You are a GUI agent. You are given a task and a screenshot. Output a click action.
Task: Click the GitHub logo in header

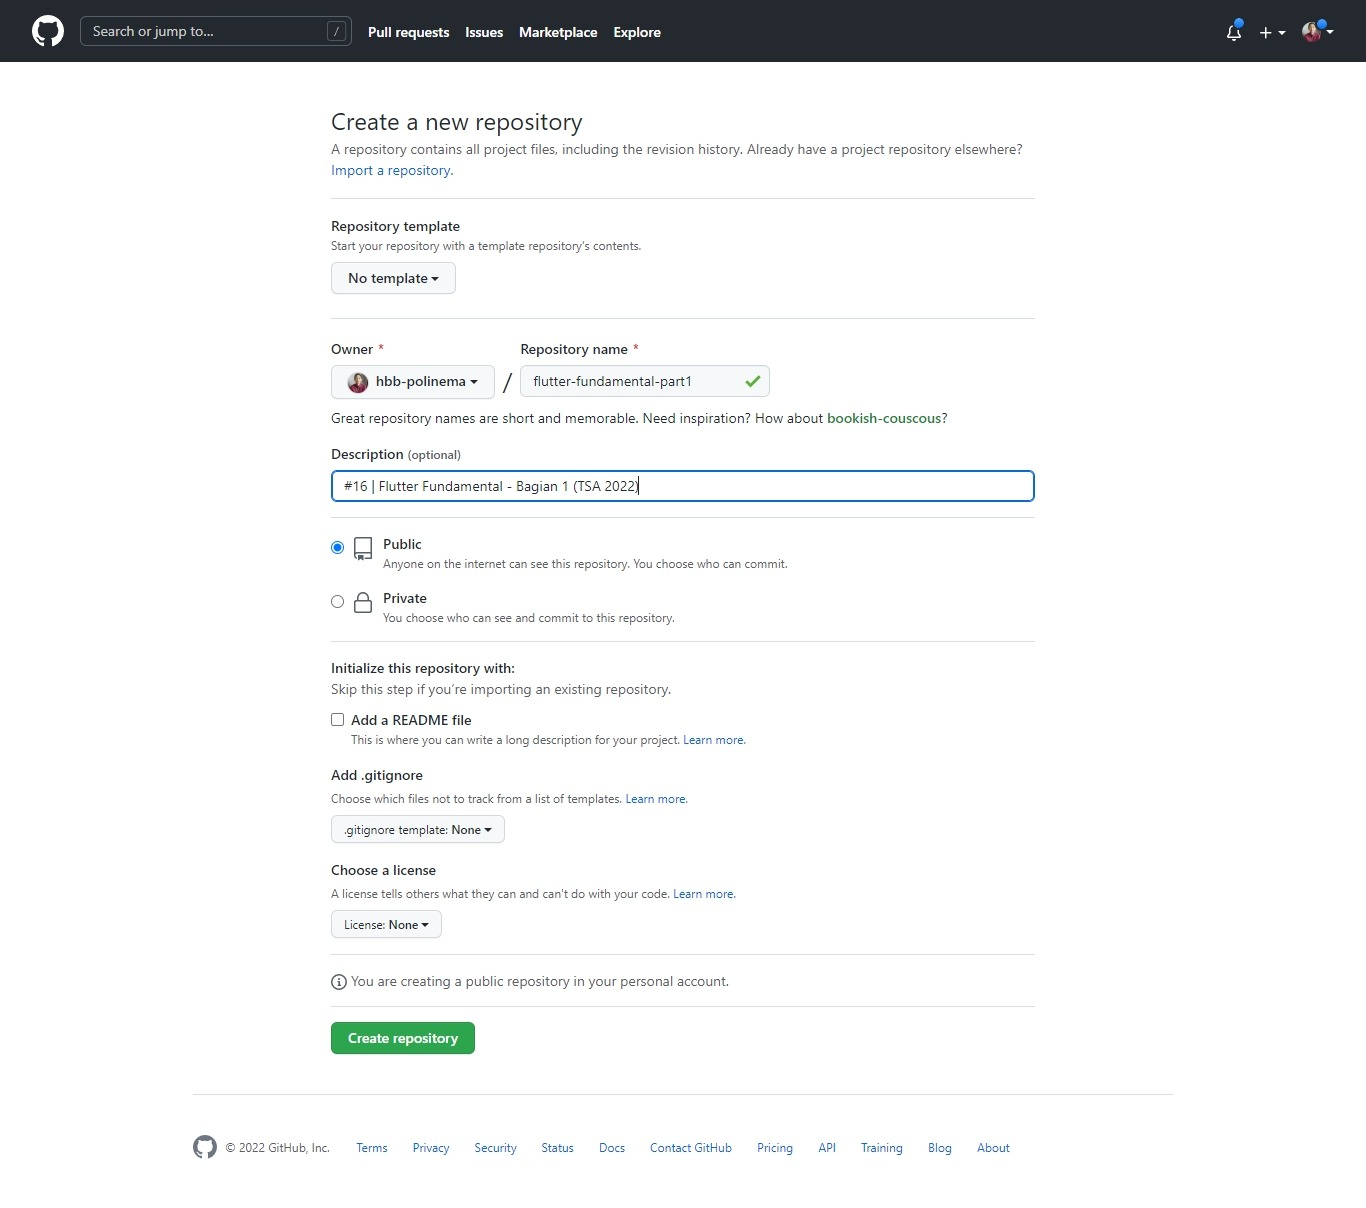(48, 31)
